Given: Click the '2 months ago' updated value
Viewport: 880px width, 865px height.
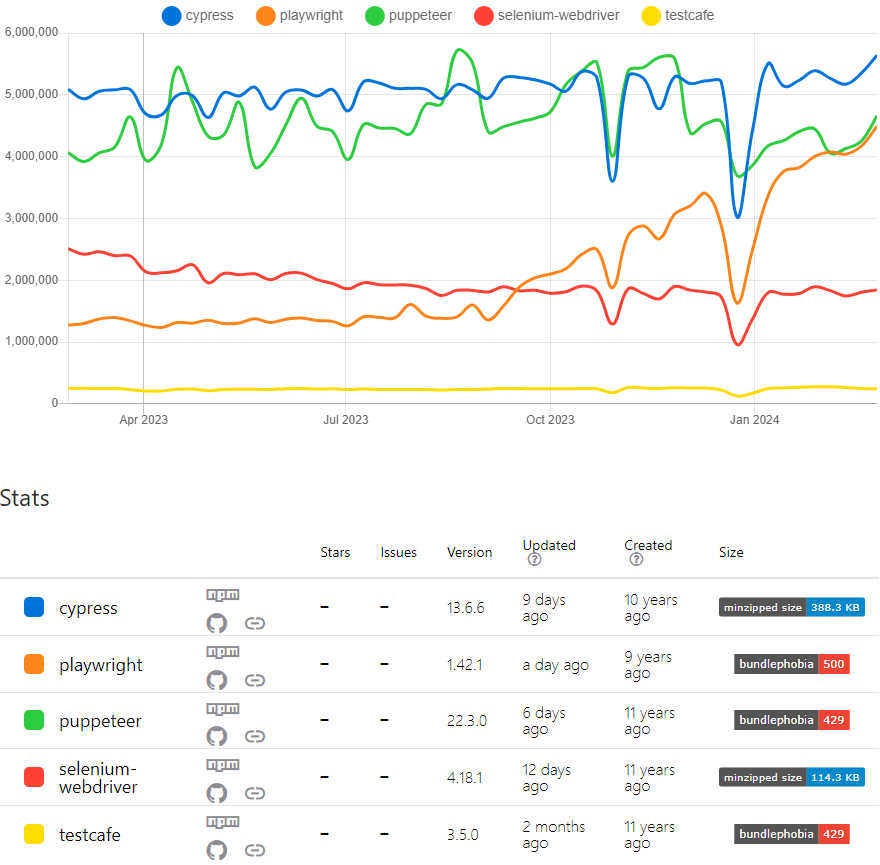Looking at the screenshot, I should click(554, 835).
